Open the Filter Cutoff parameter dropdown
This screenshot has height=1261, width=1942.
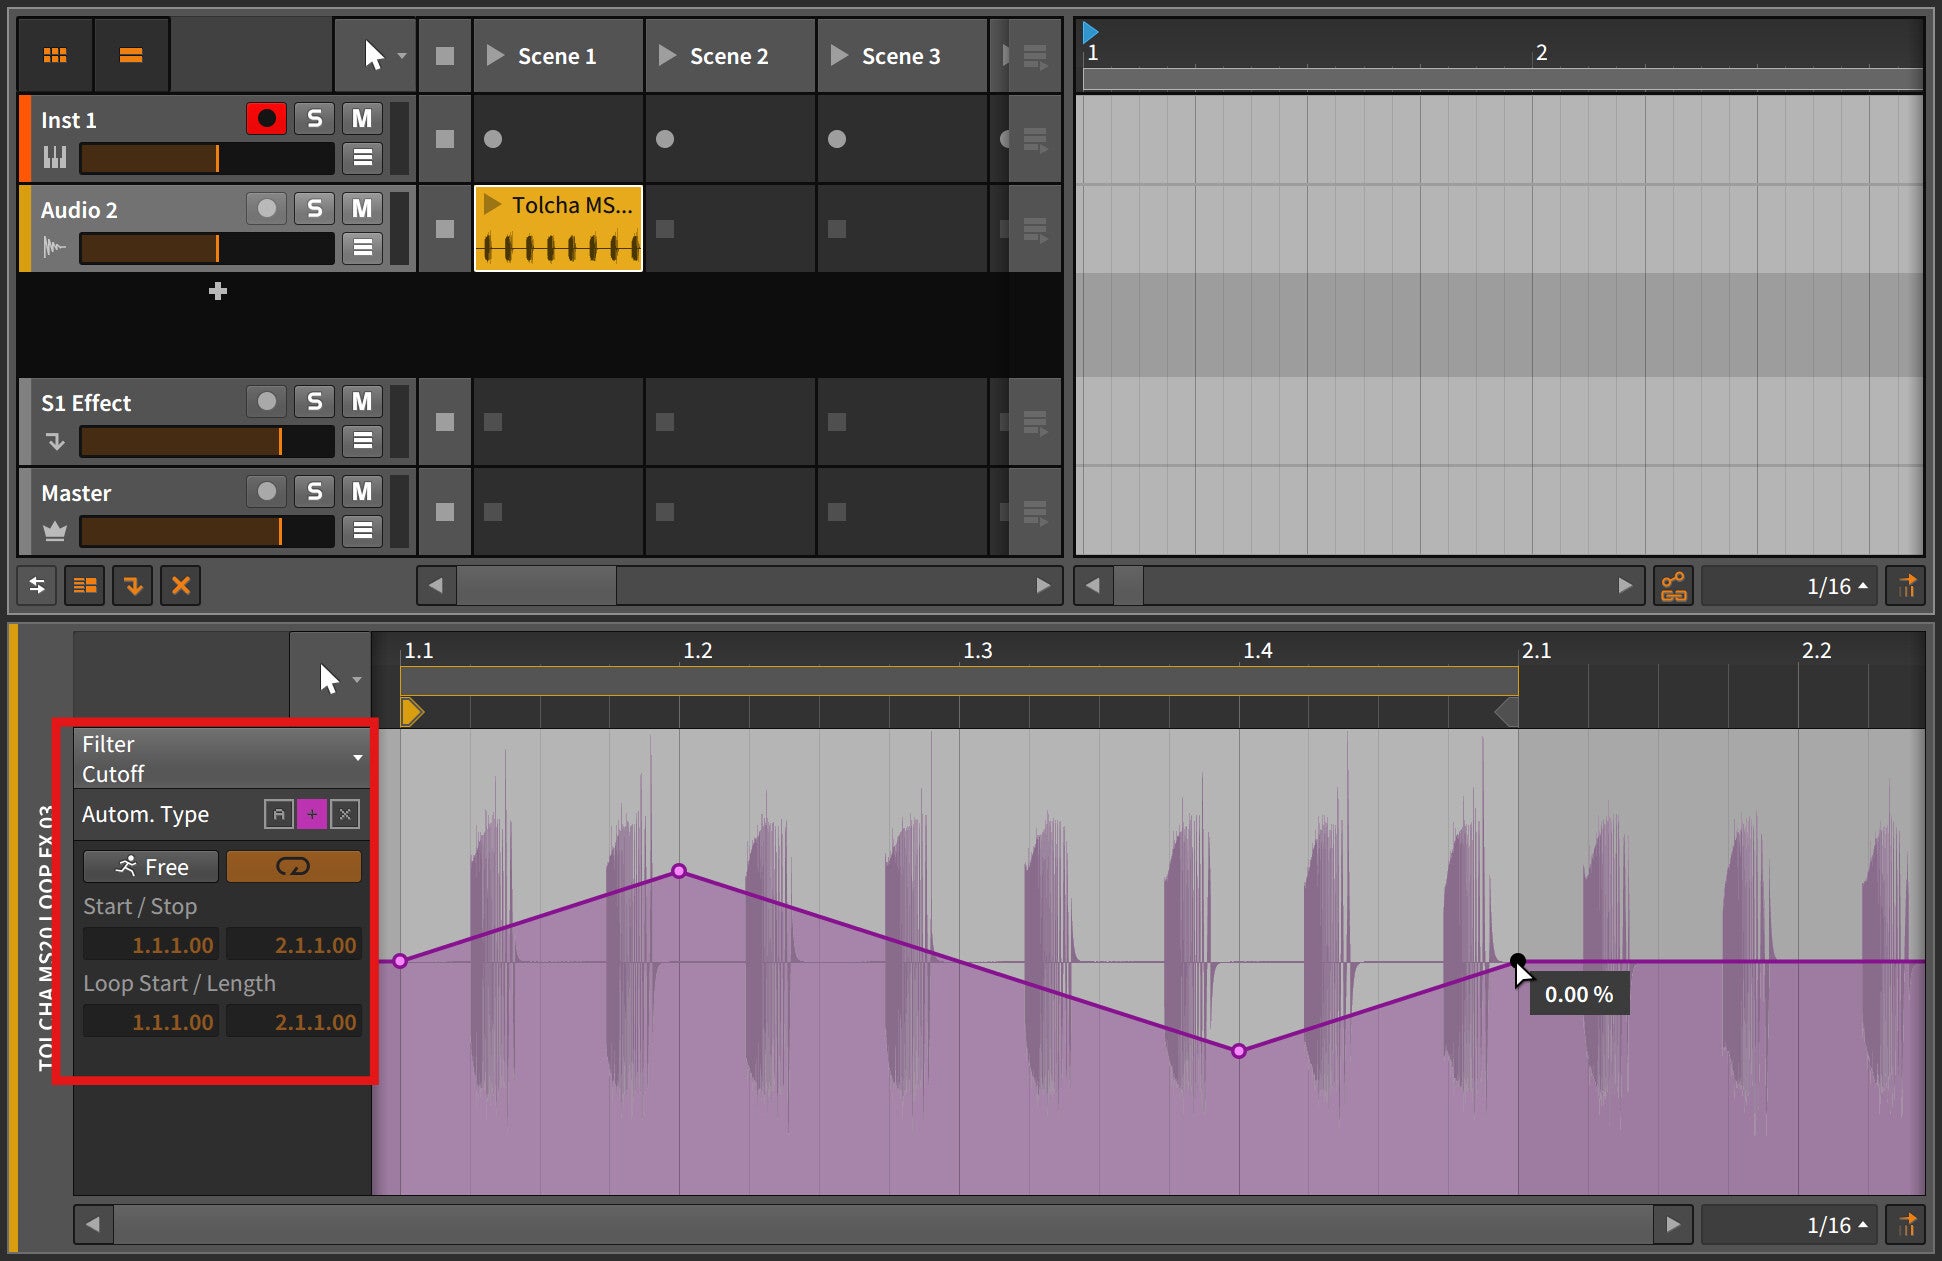(357, 758)
